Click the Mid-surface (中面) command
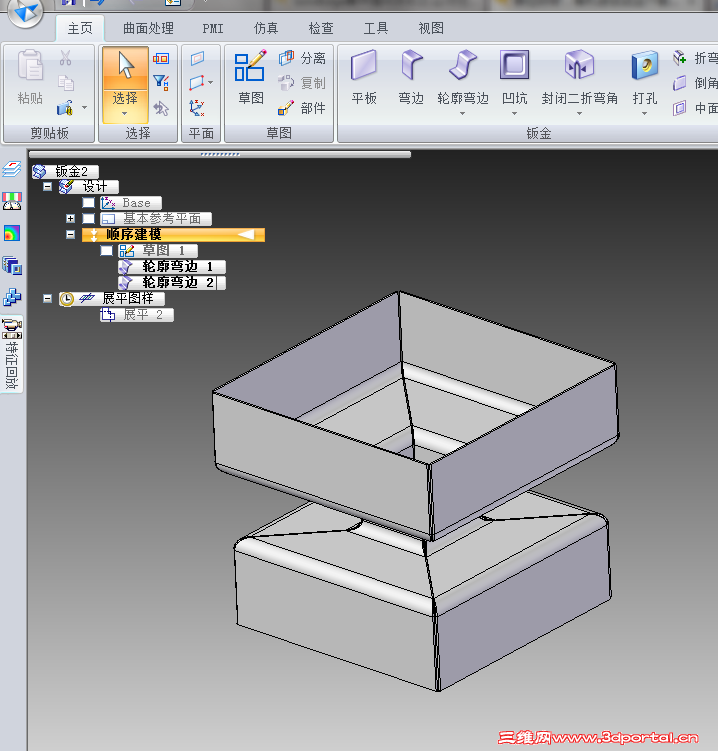This screenshot has width=718, height=751. point(695,108)
